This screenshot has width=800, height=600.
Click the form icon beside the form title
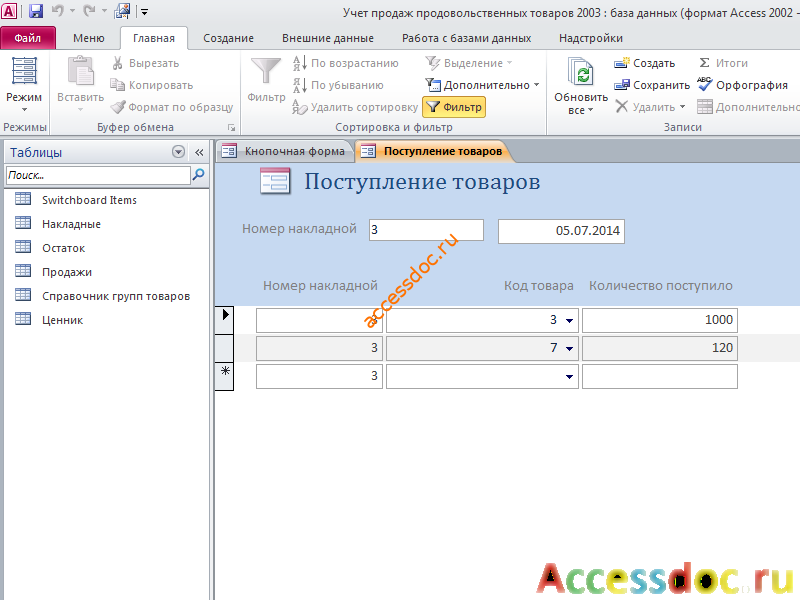coord(274,181)
